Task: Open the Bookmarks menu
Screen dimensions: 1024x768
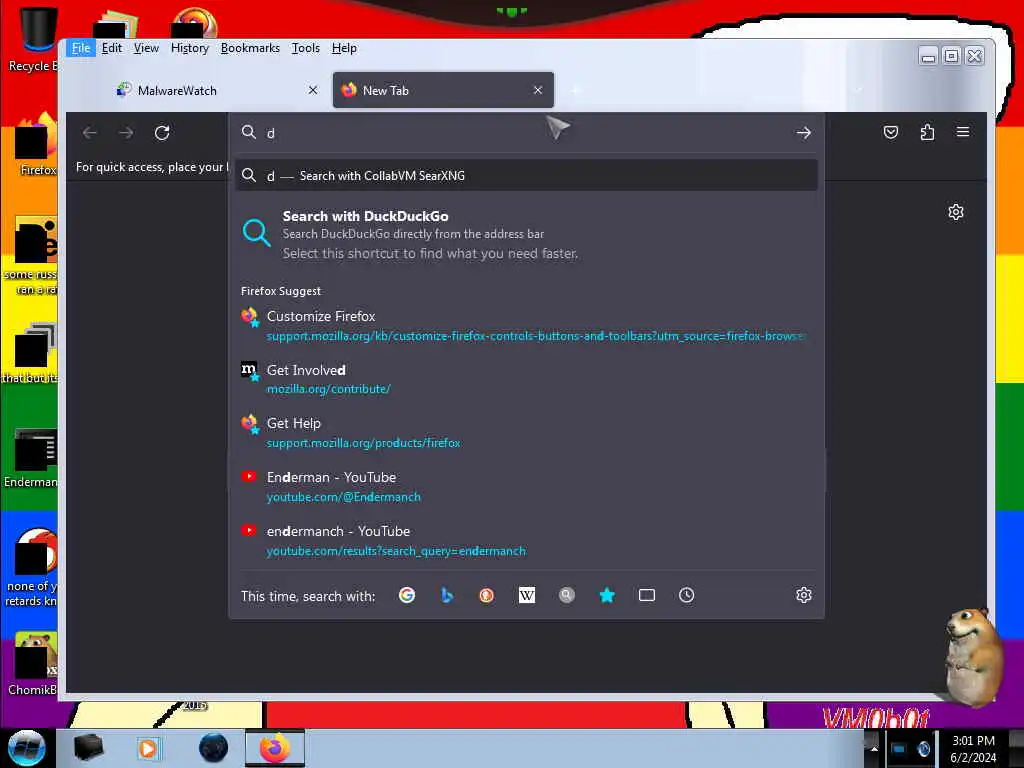Action: click(250, 48)
